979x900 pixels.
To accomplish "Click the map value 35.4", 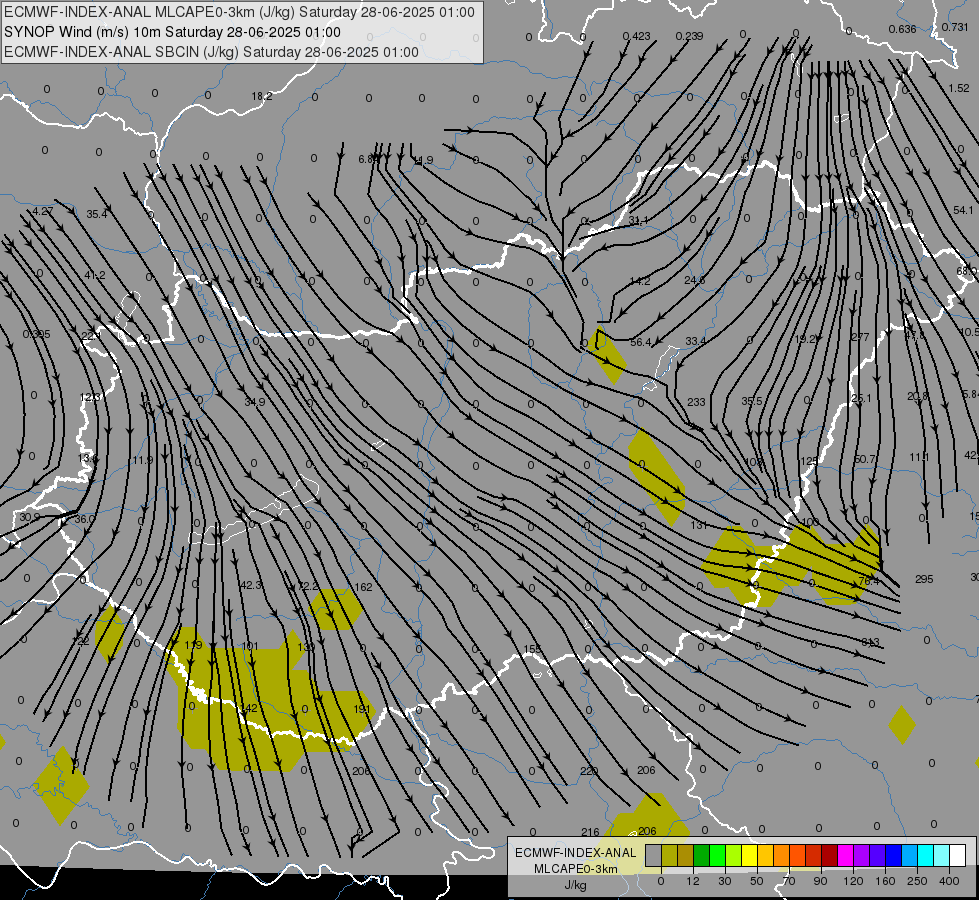I will pos(97,214).
